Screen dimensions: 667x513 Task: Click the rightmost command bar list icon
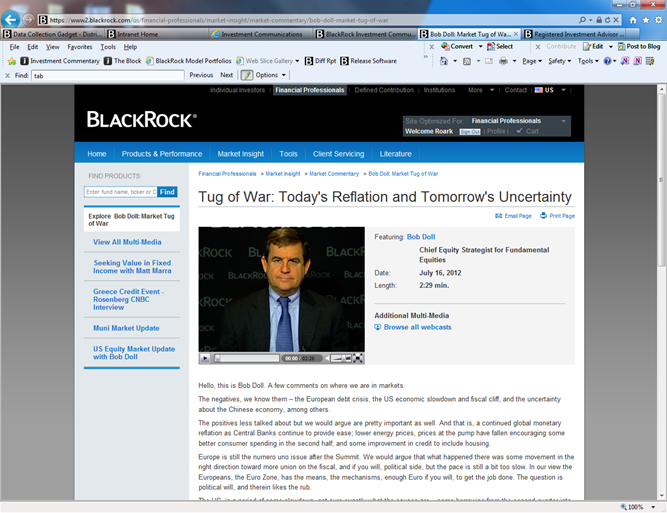click(650, 61)
